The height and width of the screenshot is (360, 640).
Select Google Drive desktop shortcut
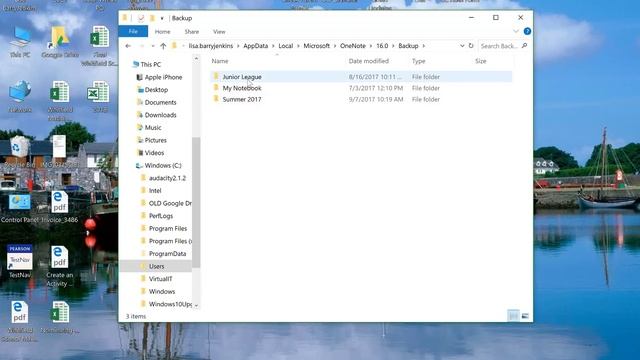point(60,42)
